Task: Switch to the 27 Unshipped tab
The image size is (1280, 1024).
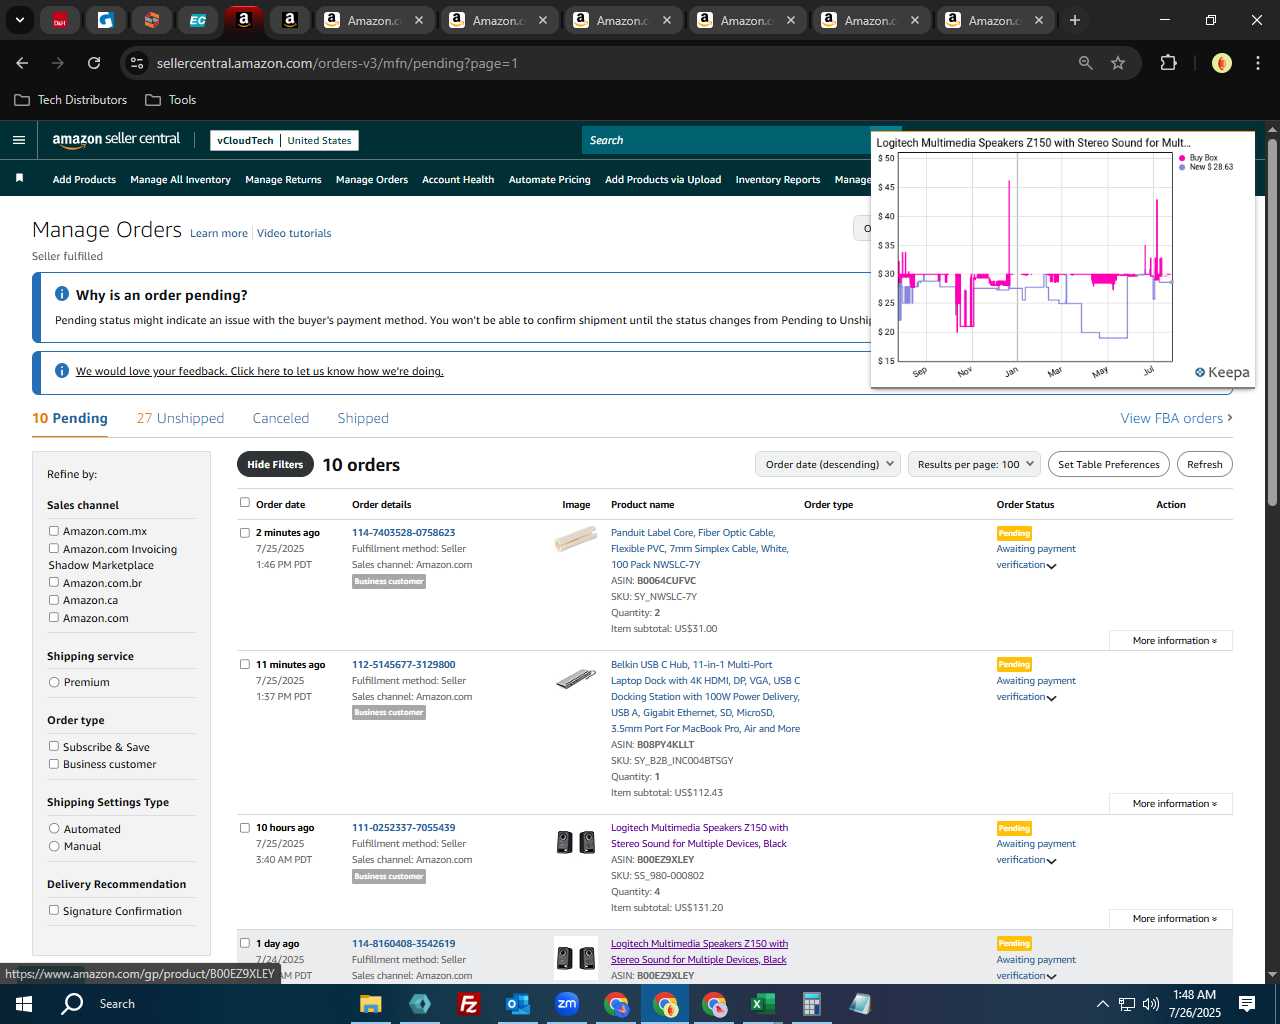Action: click(x=180, y=418)
